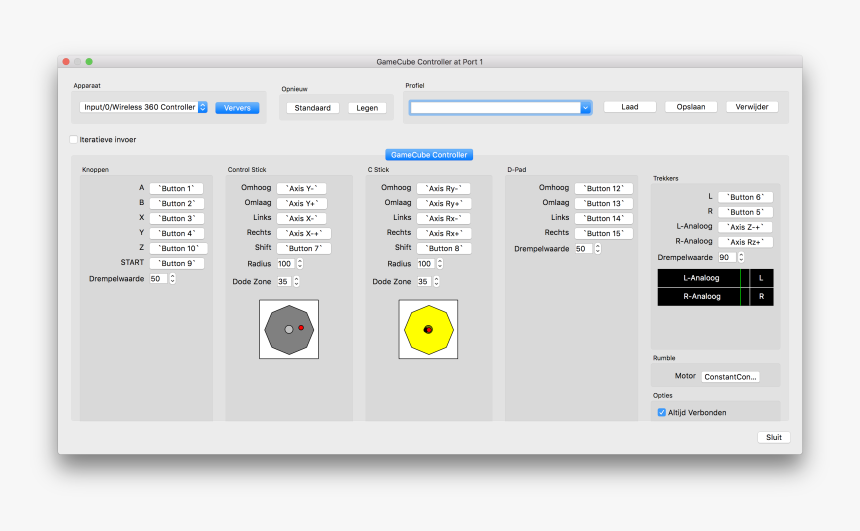Expand the Profiel combo box

[586, 107]
